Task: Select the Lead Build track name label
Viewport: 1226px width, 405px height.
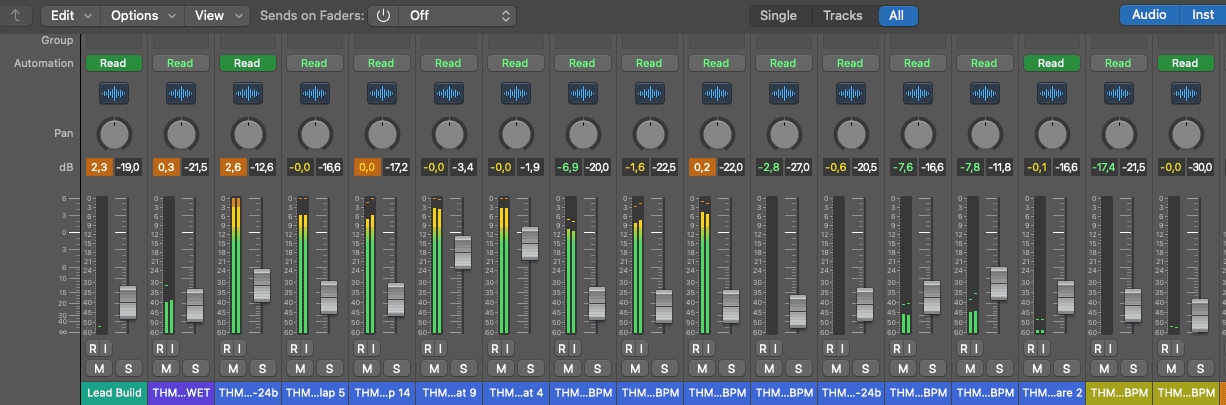Action: click(113, 393)
